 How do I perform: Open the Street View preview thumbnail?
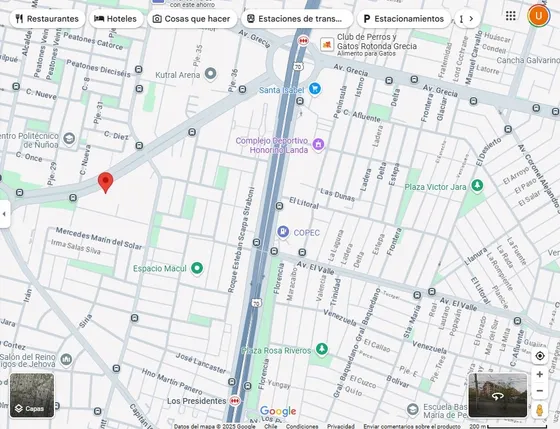[498, 395]
